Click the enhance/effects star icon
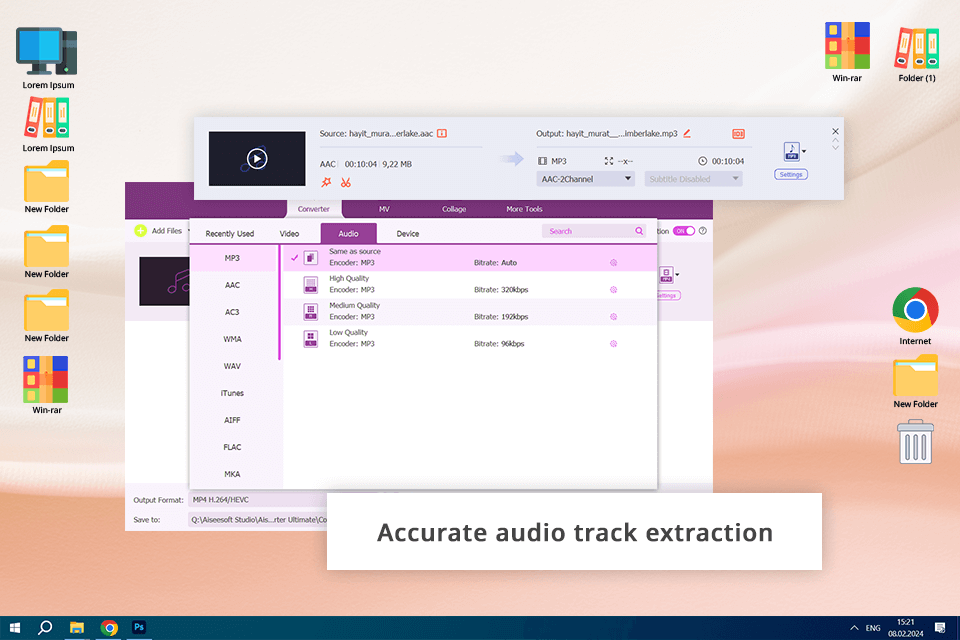960x640 pixels. (x=326, y=182)
